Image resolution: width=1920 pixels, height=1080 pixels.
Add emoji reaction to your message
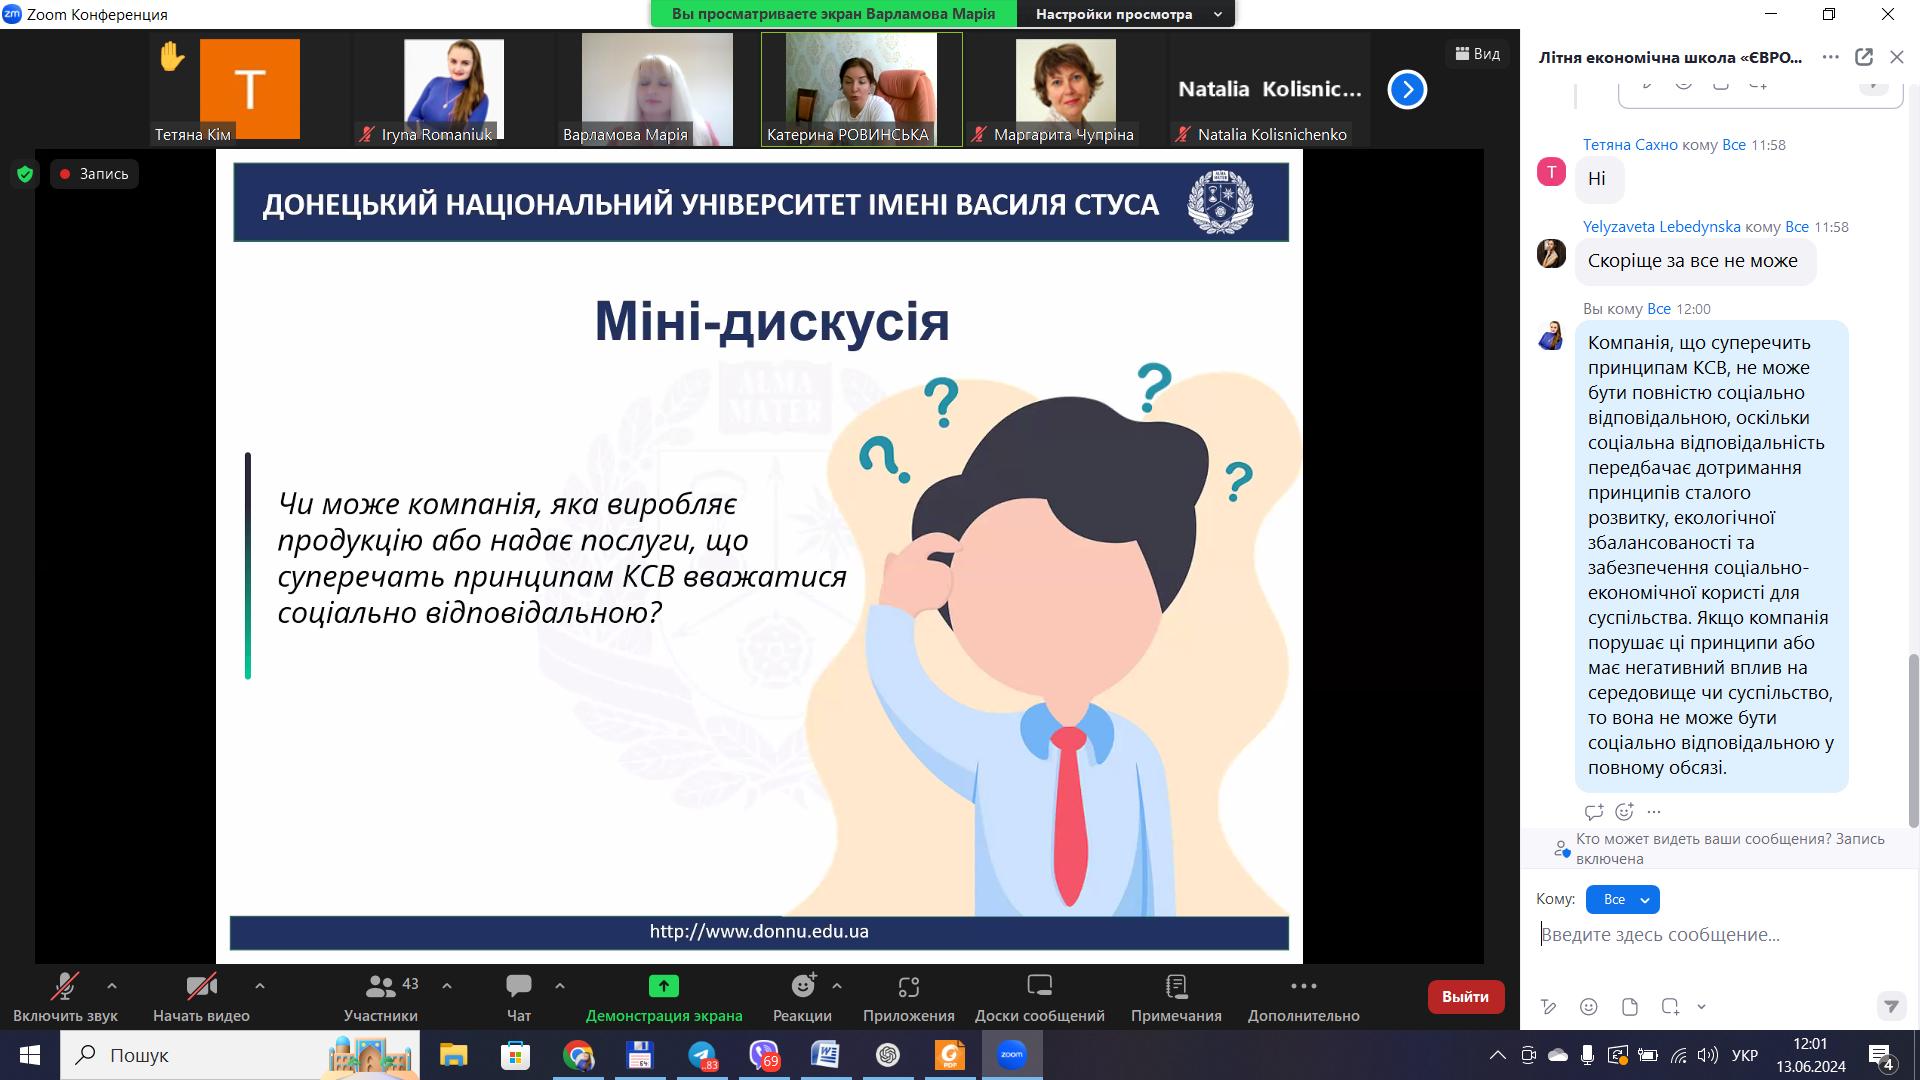[1624, 812]
